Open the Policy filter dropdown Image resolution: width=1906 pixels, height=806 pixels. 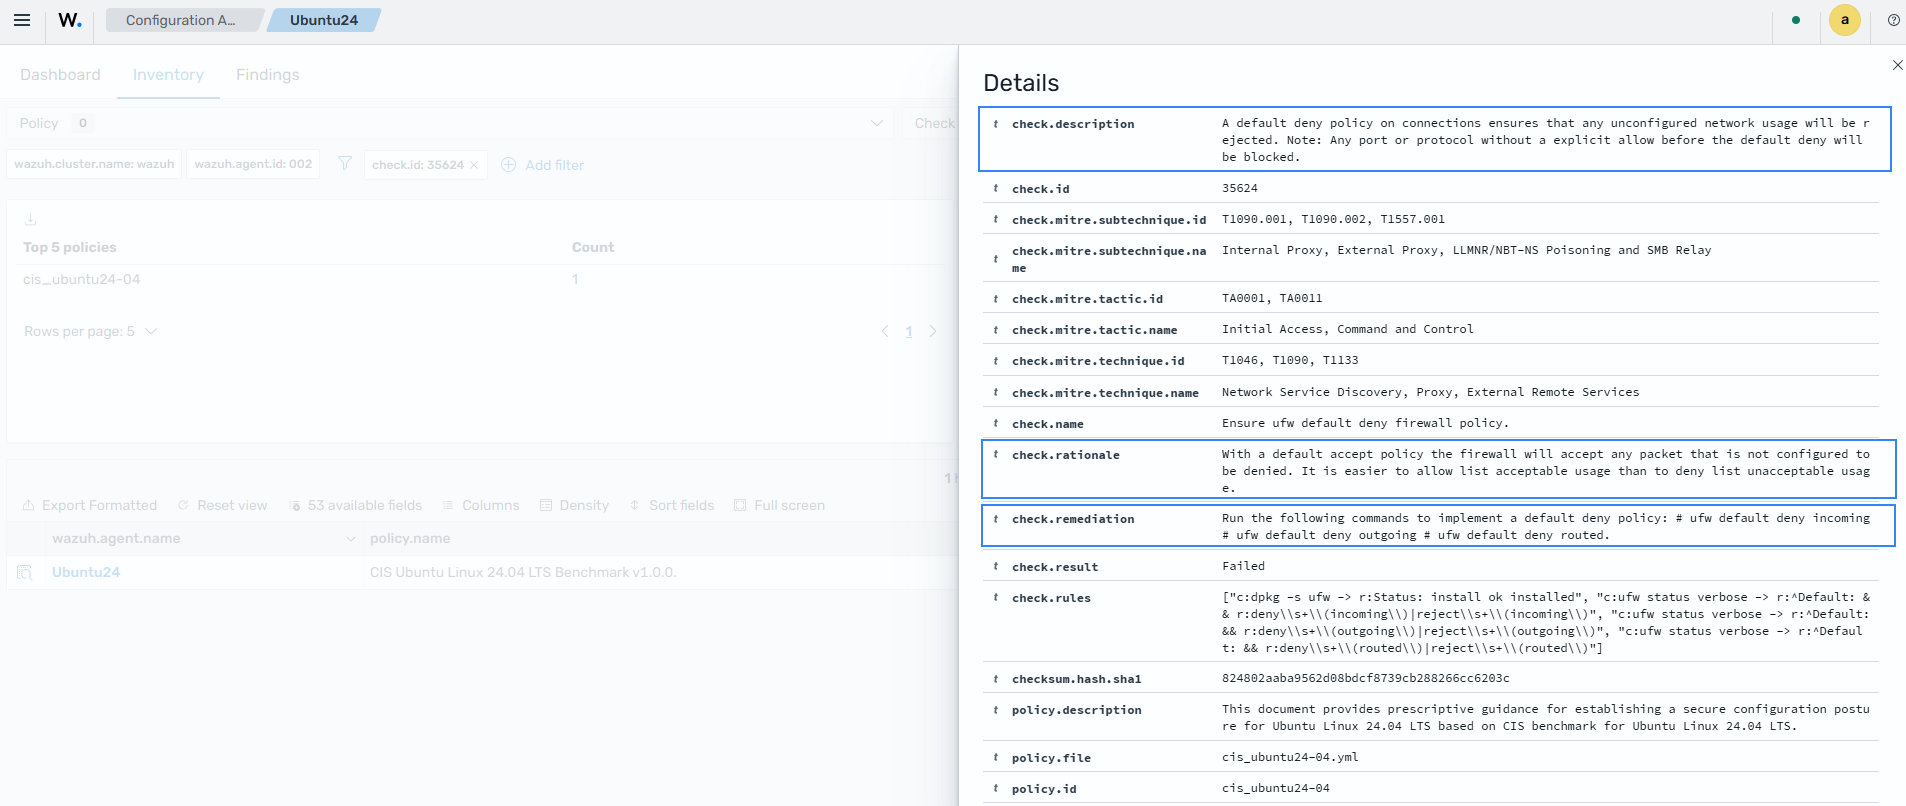point(450,123)
